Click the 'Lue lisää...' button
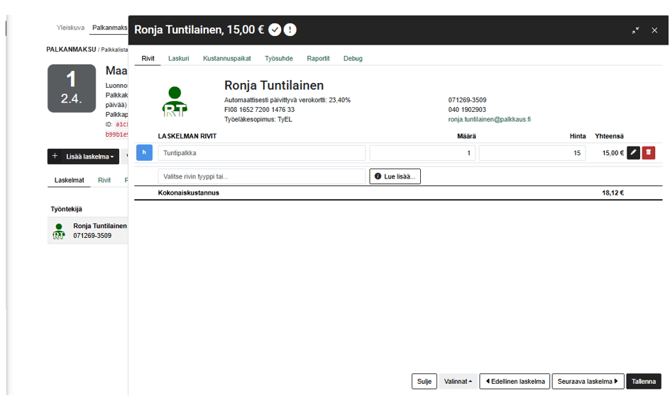The height and width of the screenshot is (398, 670). (395, 176)
